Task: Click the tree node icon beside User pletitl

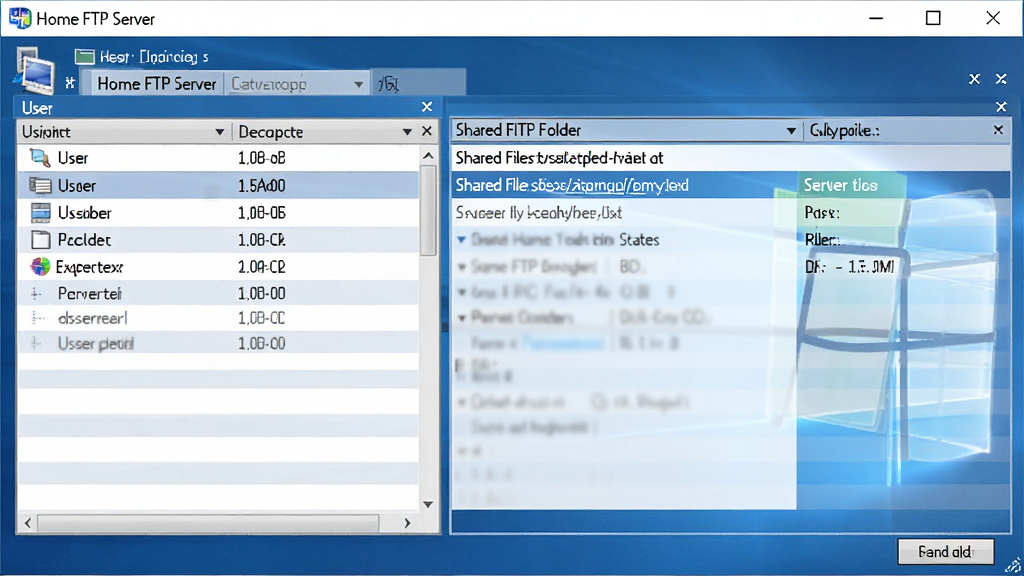Action: click(37, 343)
